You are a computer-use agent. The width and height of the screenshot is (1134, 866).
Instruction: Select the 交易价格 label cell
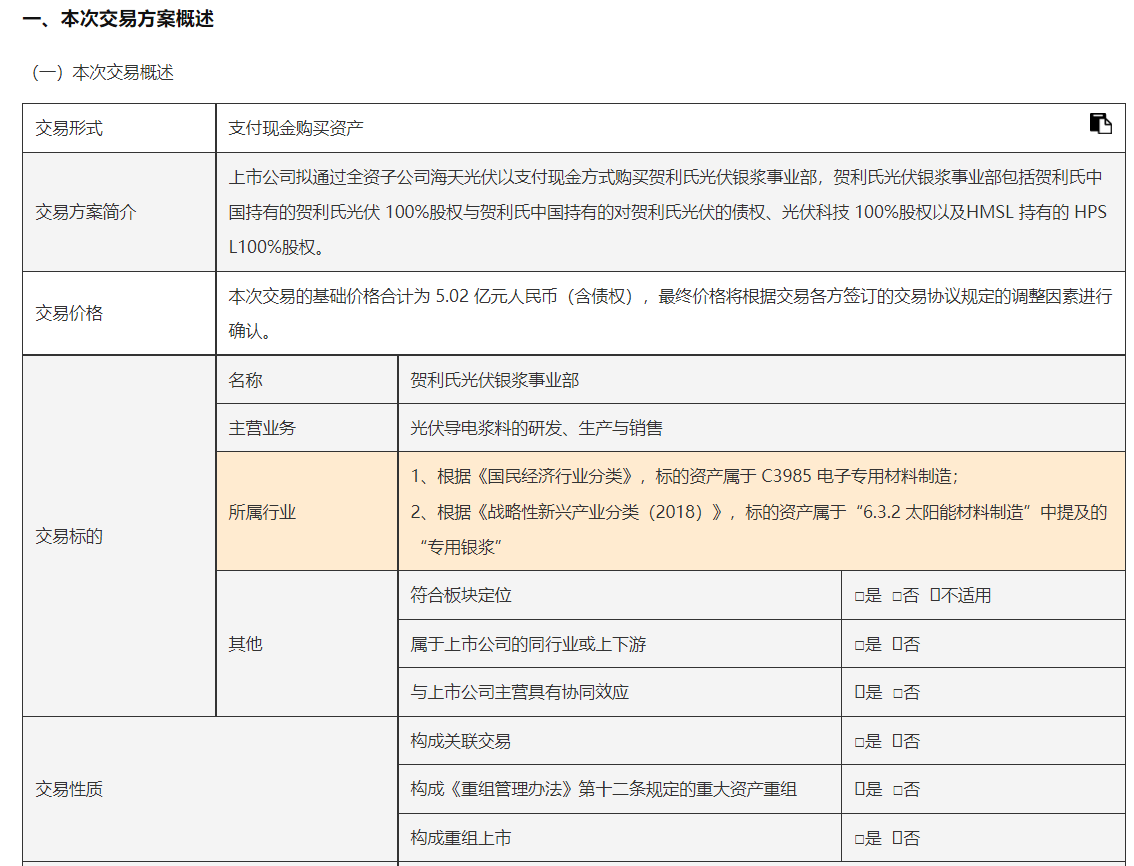119,313
